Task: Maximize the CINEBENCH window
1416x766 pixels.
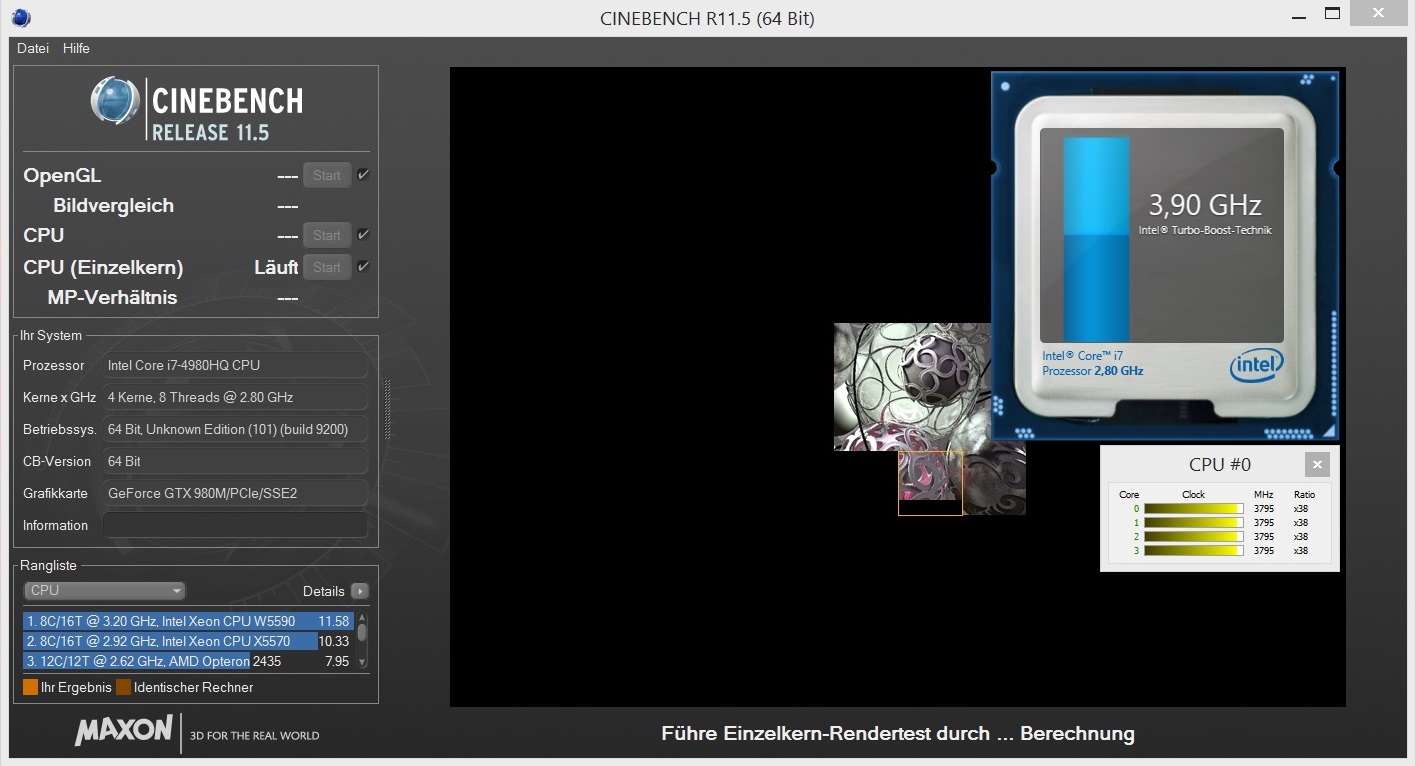Action: click(1332, 14)
